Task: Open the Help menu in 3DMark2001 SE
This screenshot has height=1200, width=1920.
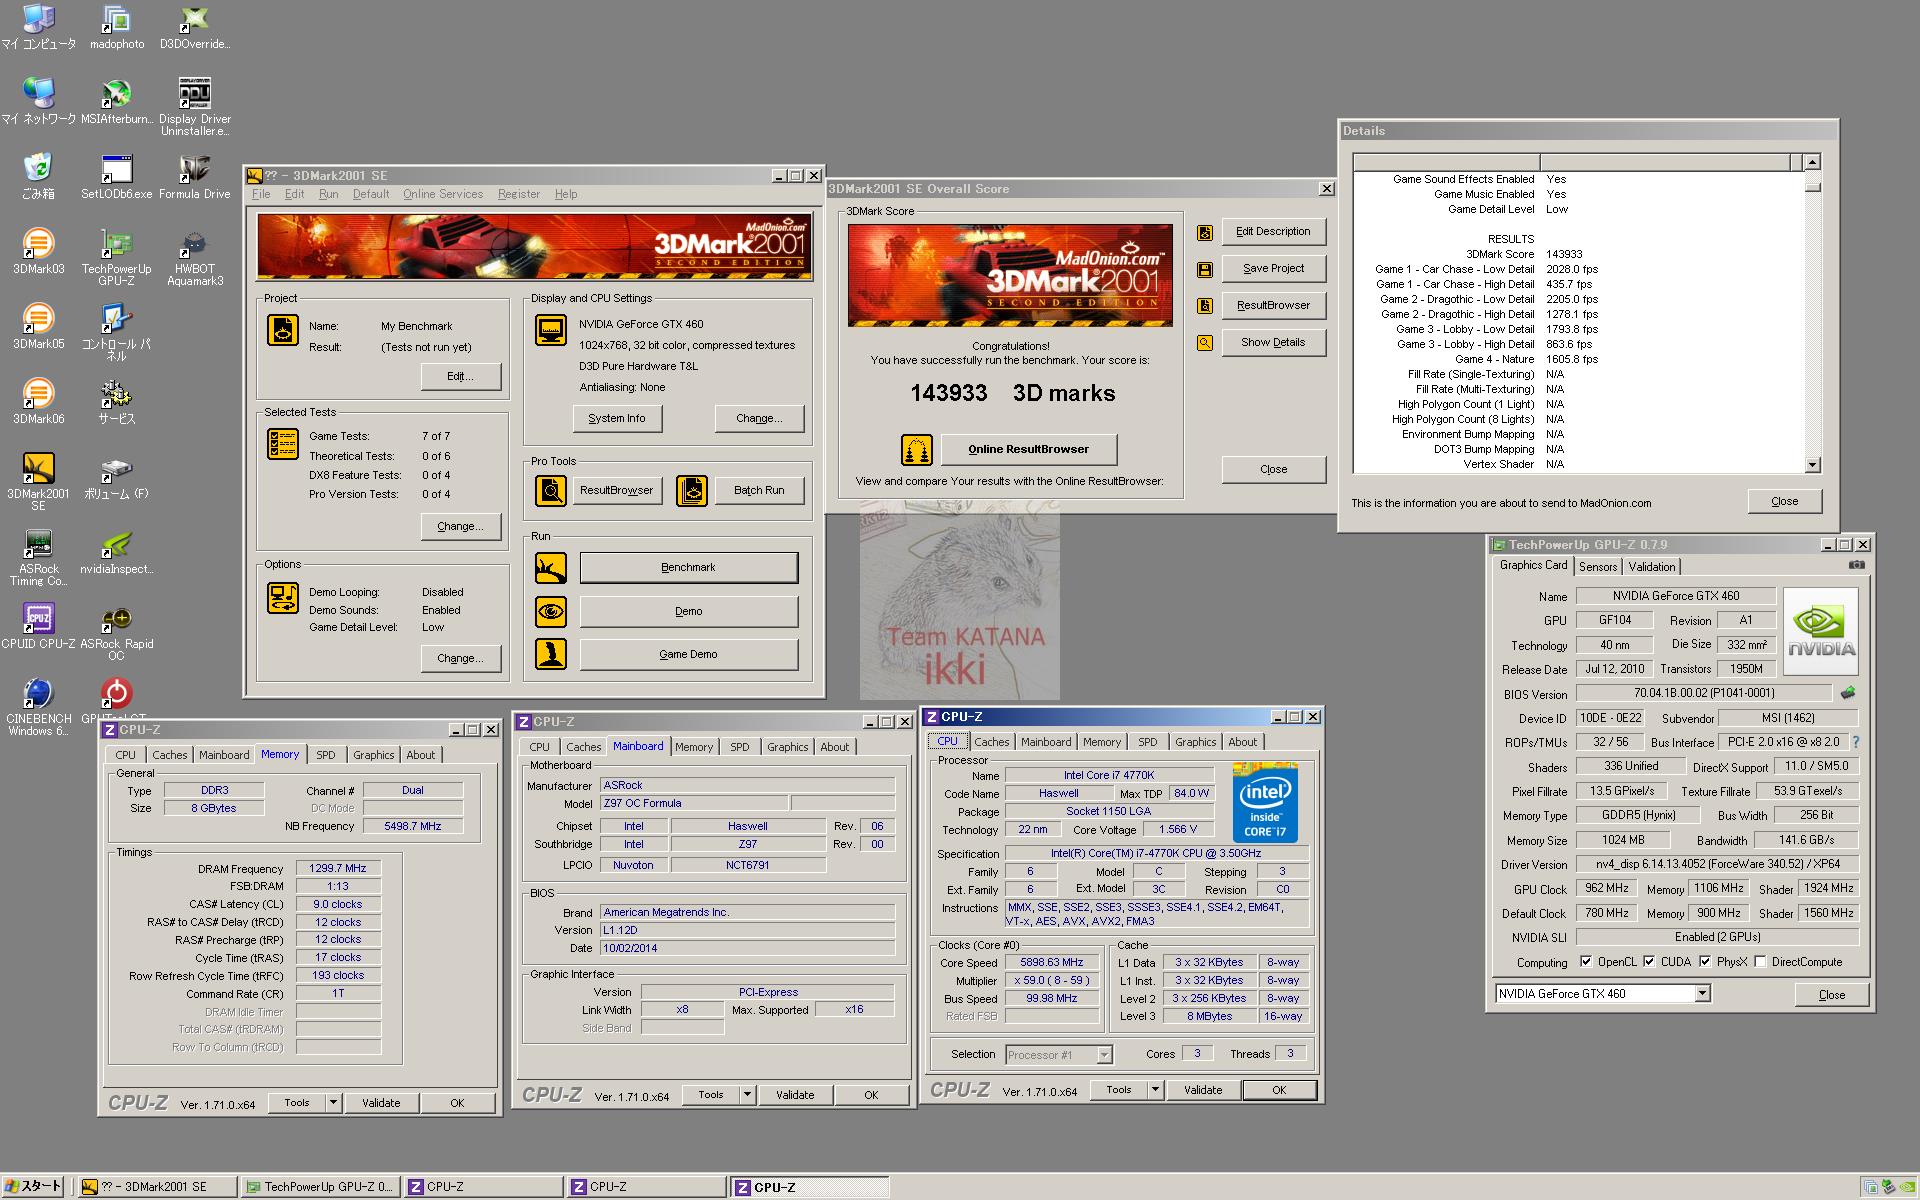Action: pos(566,194)
